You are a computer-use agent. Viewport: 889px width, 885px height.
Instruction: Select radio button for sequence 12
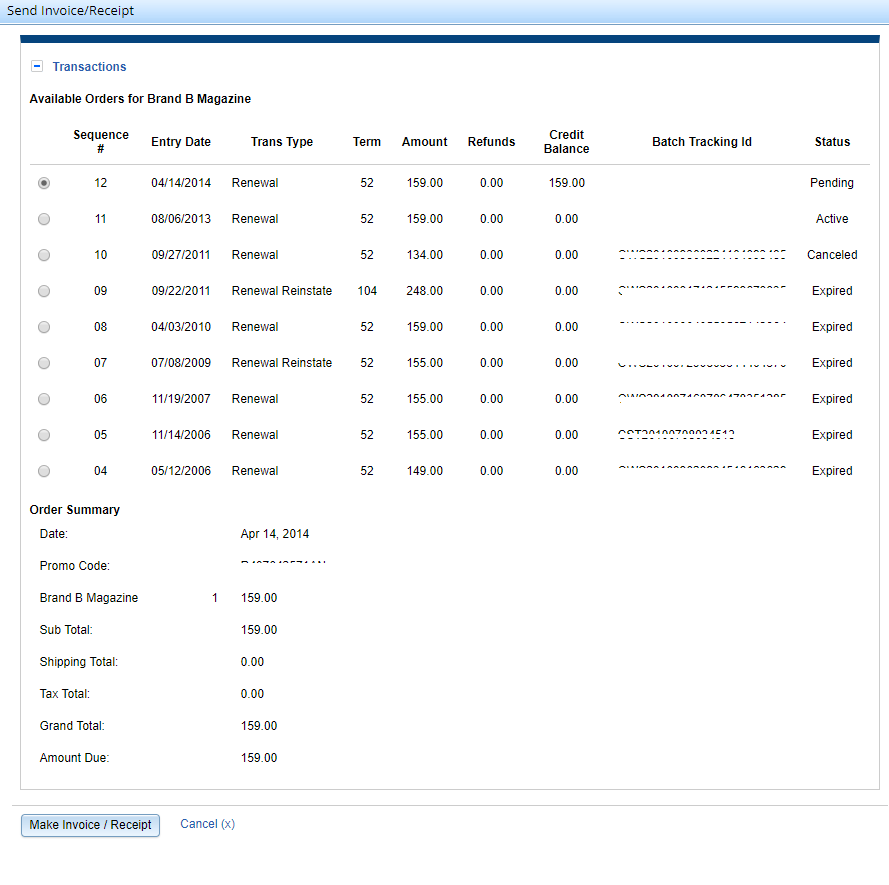pos(43,183)
